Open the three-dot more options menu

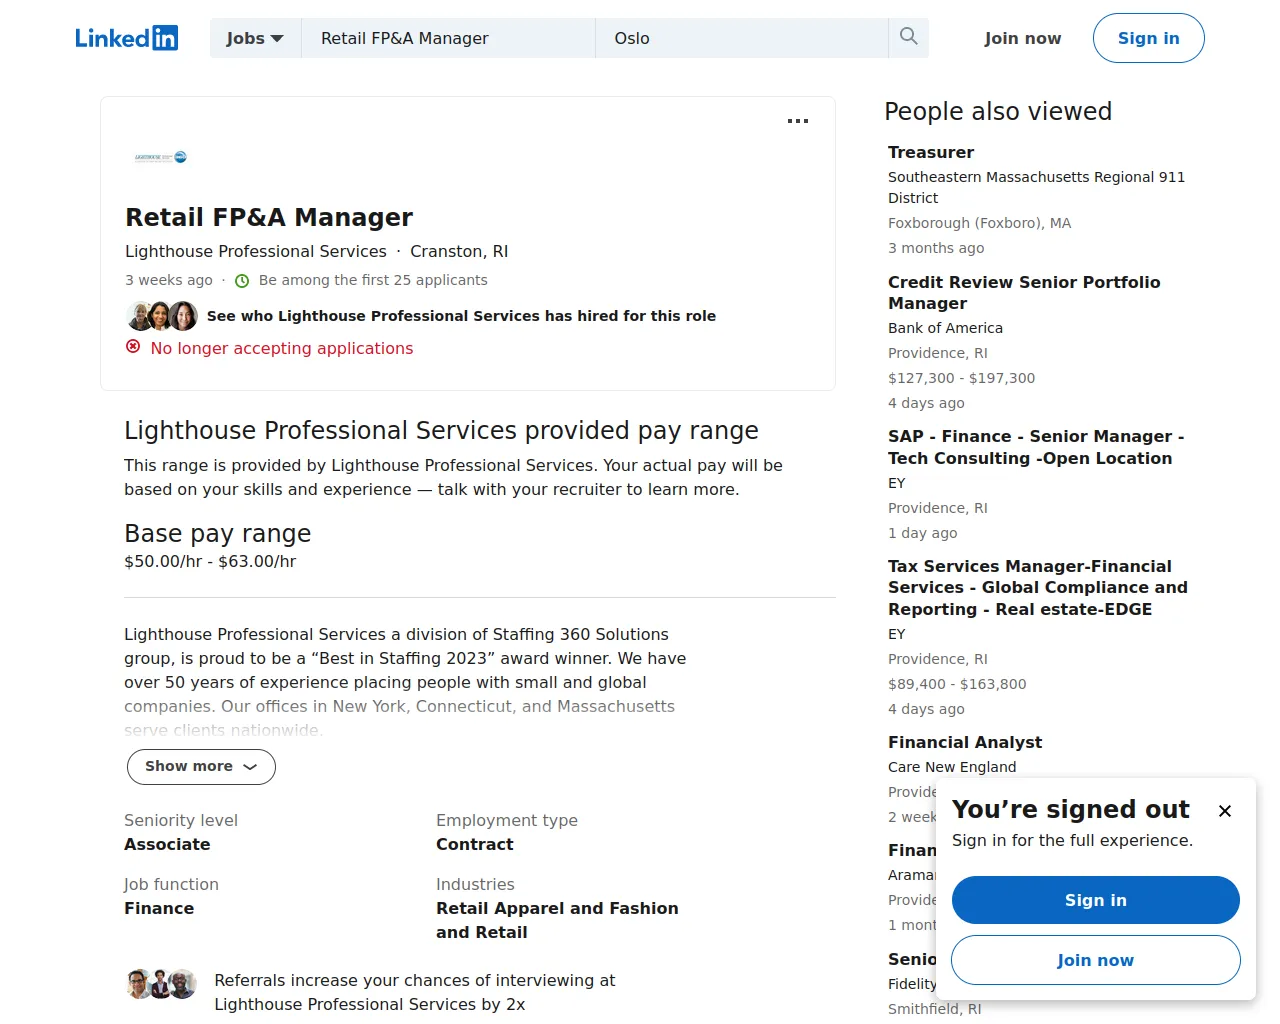[797, 121]
